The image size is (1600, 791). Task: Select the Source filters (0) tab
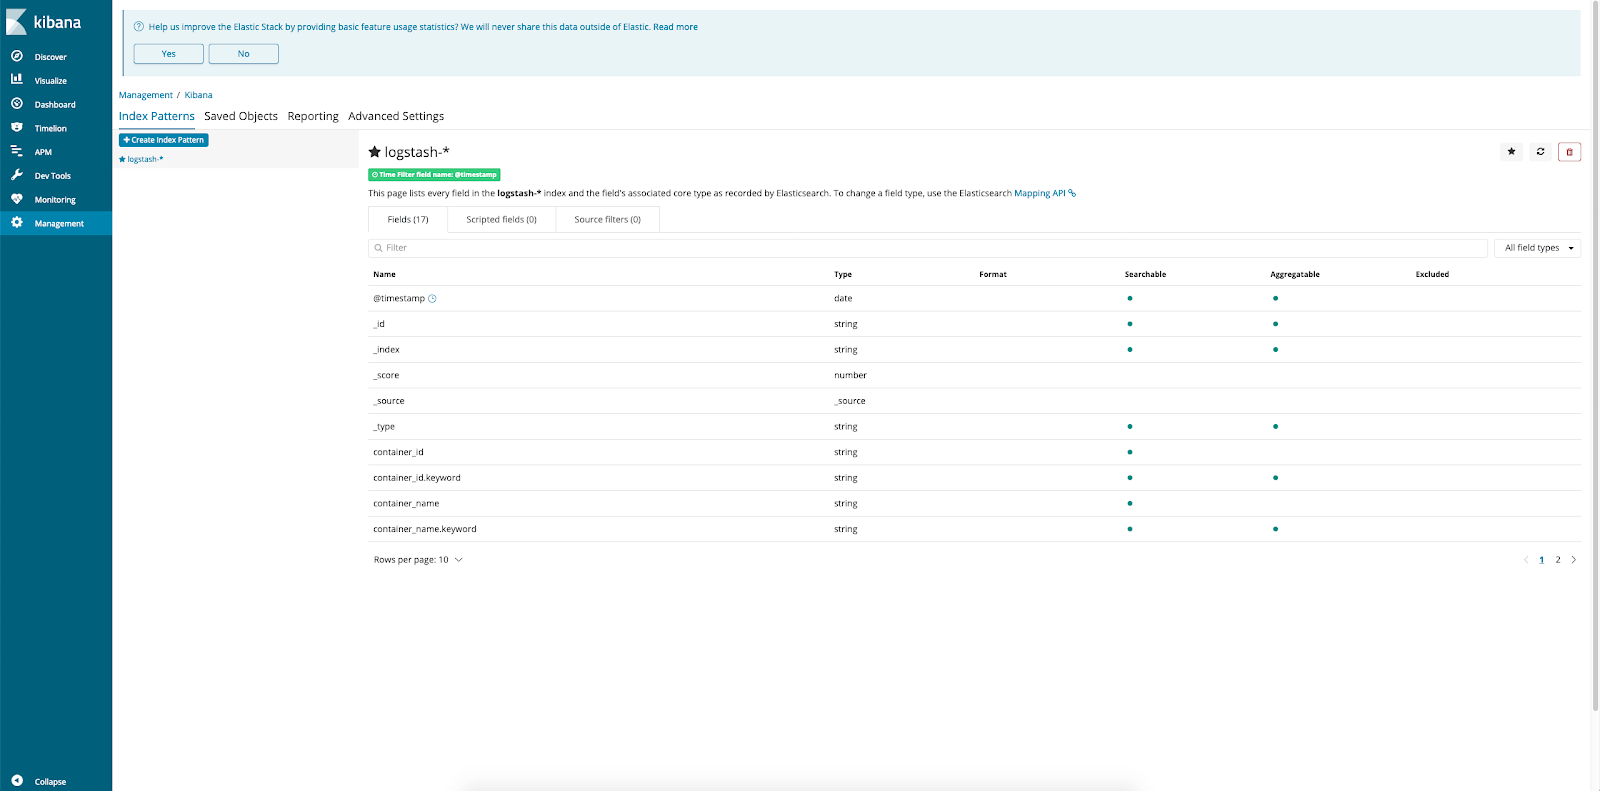[x=607, y=219]
